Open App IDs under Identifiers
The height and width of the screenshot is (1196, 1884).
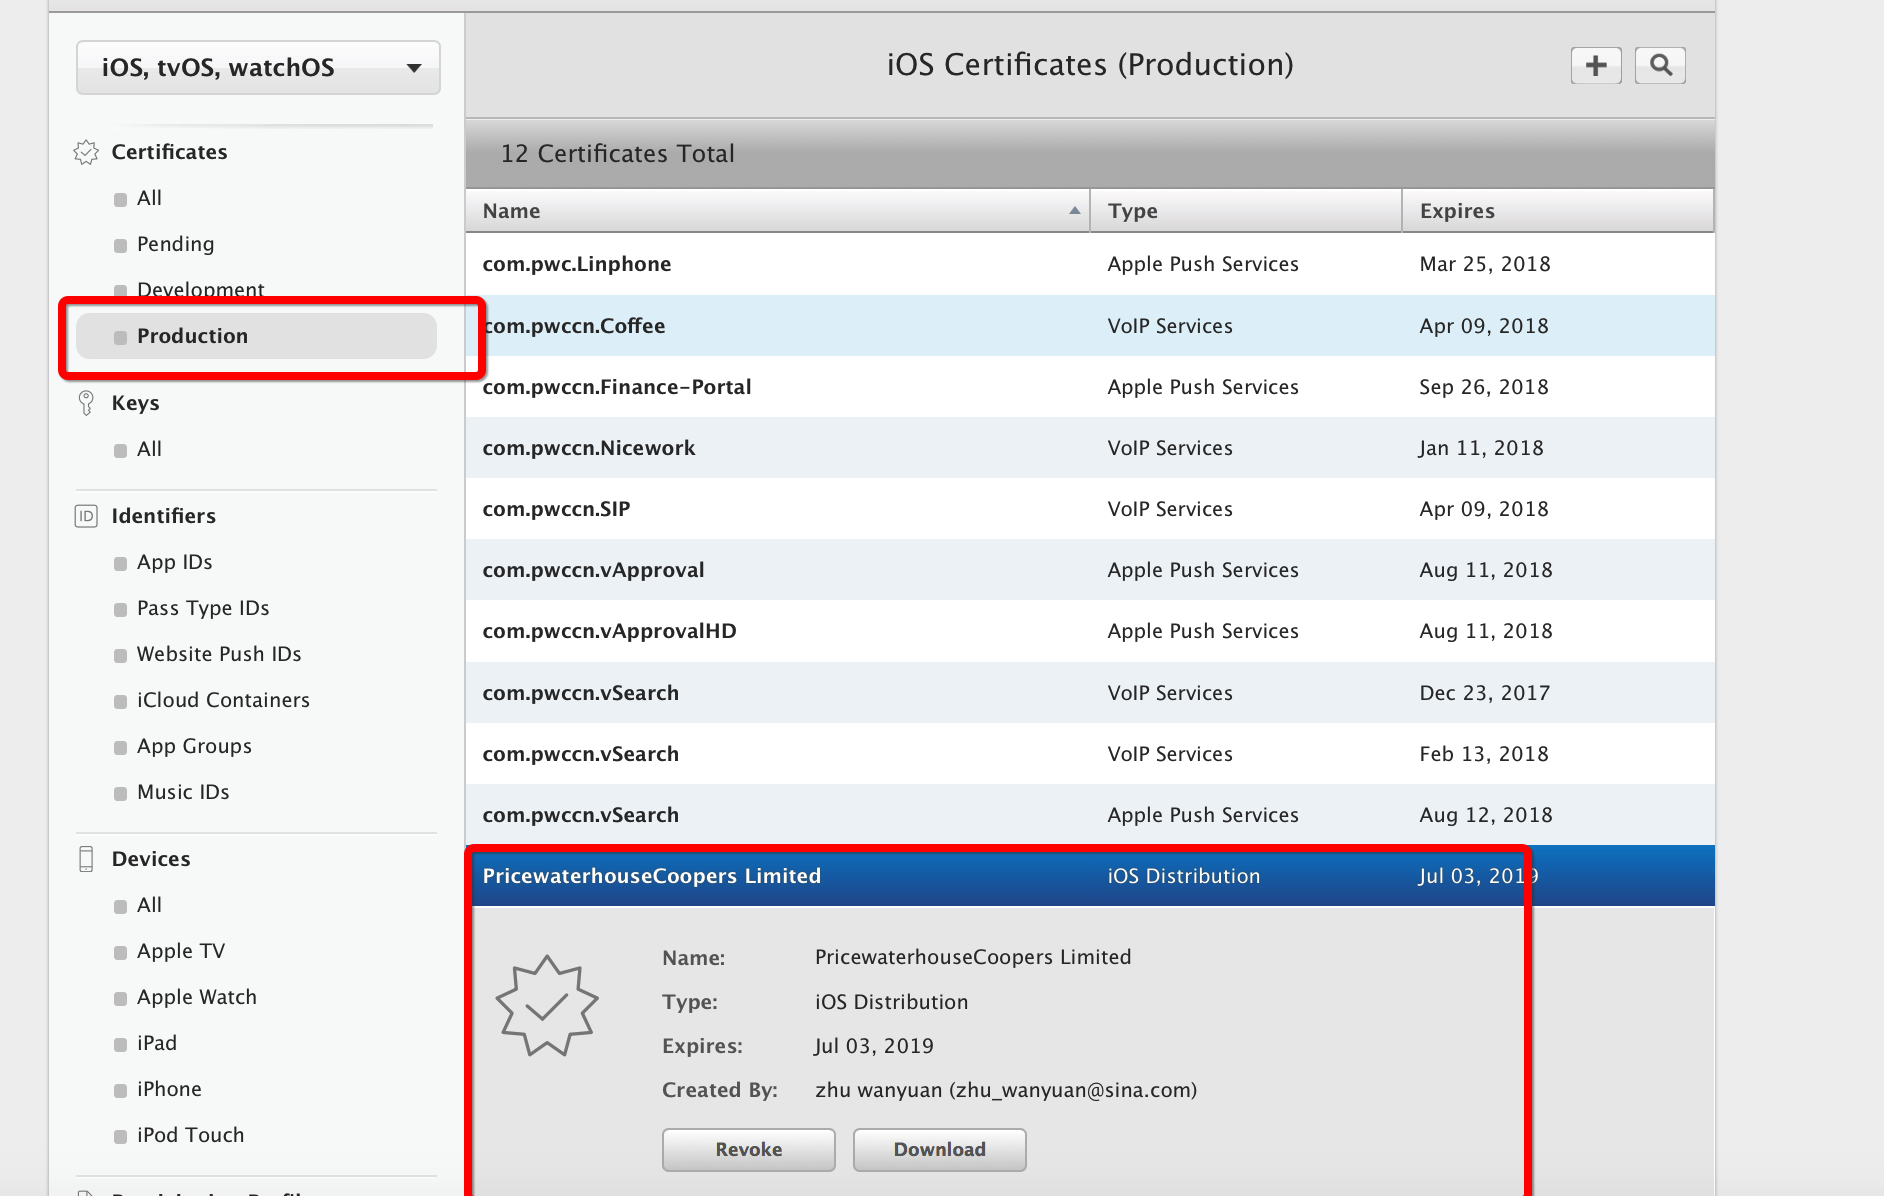(174, 562)
